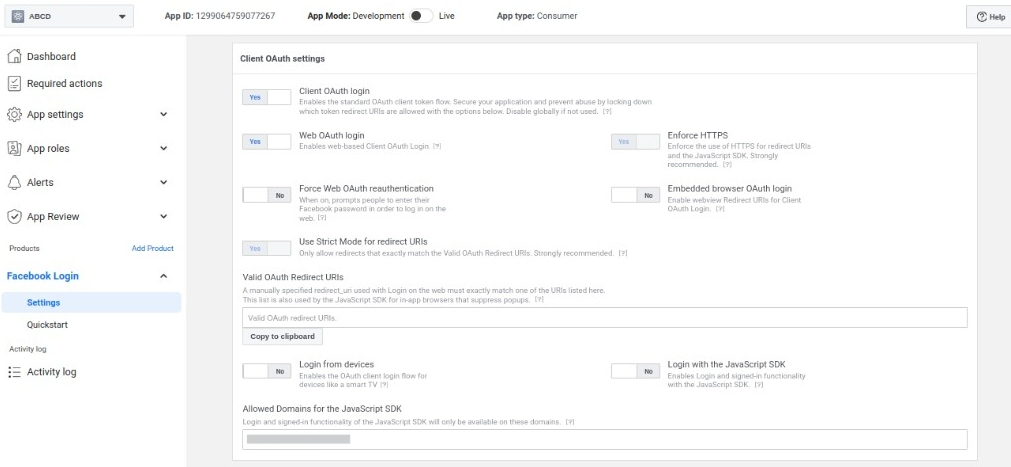The width and height of the screenshot is (1011, 467).
Task: Open help tooltip for Login from devices
Action: [x=384, y=385]
